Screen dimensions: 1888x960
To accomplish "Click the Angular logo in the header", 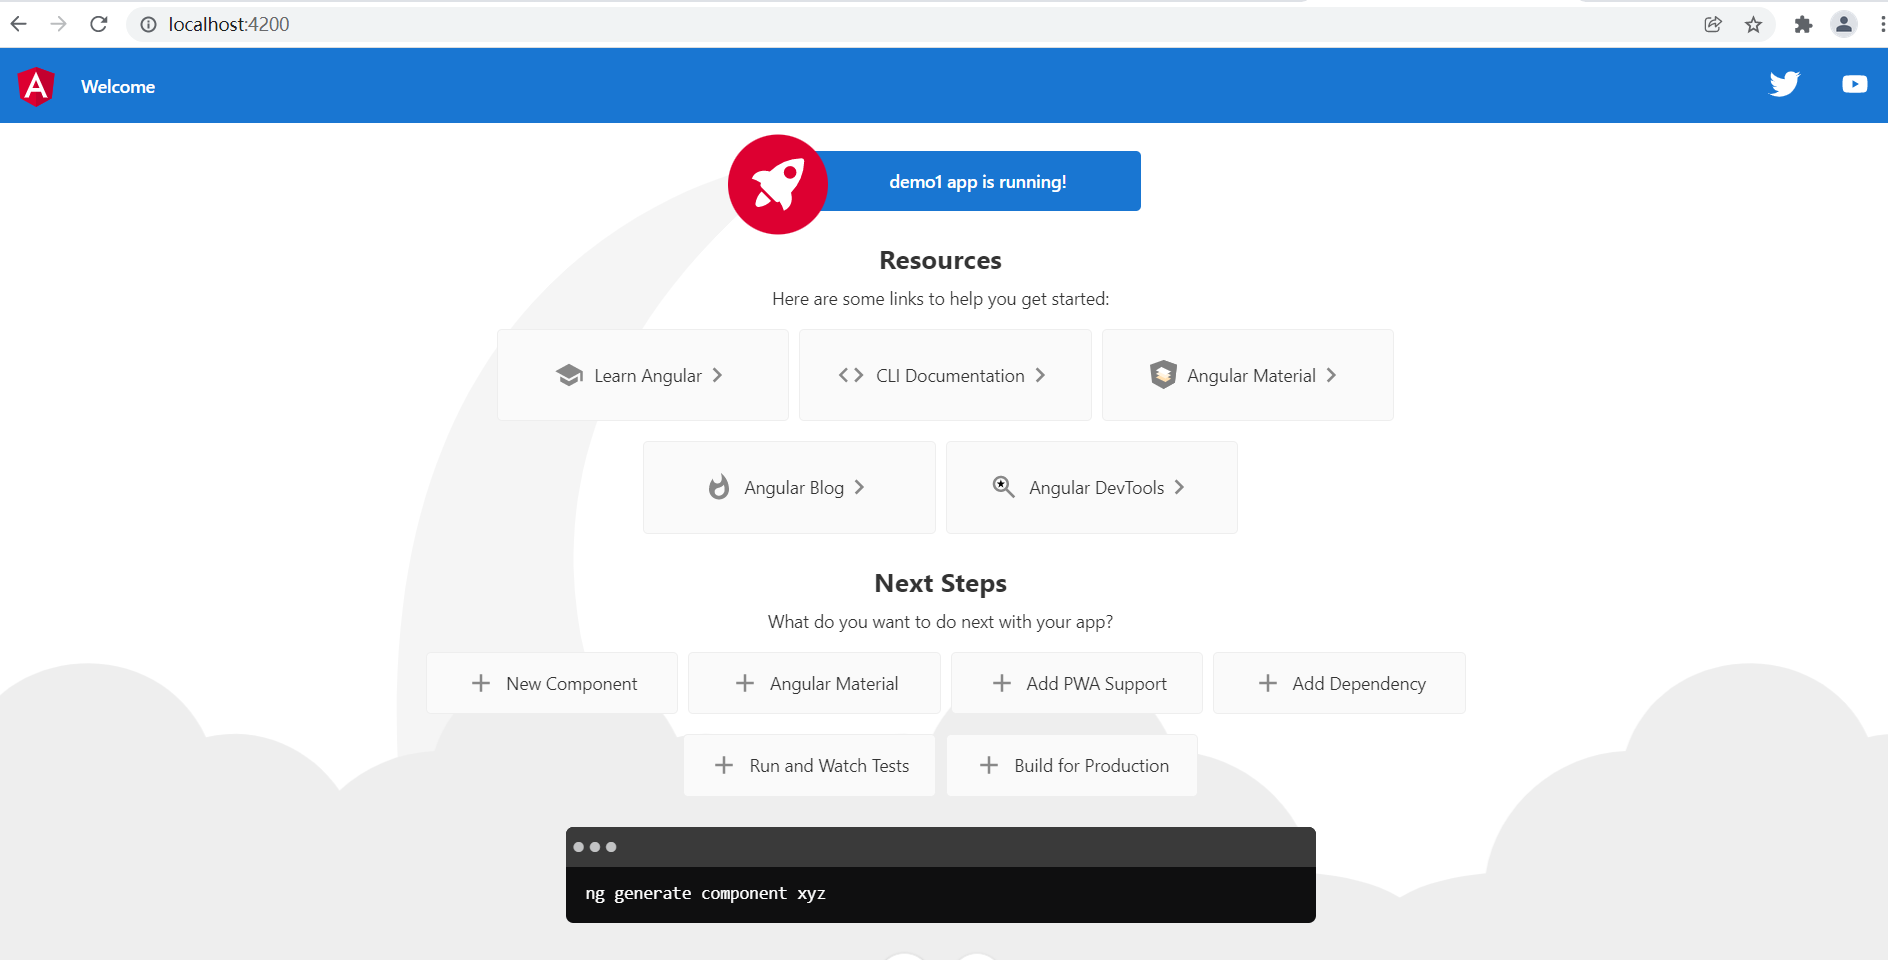I will 36,87.
